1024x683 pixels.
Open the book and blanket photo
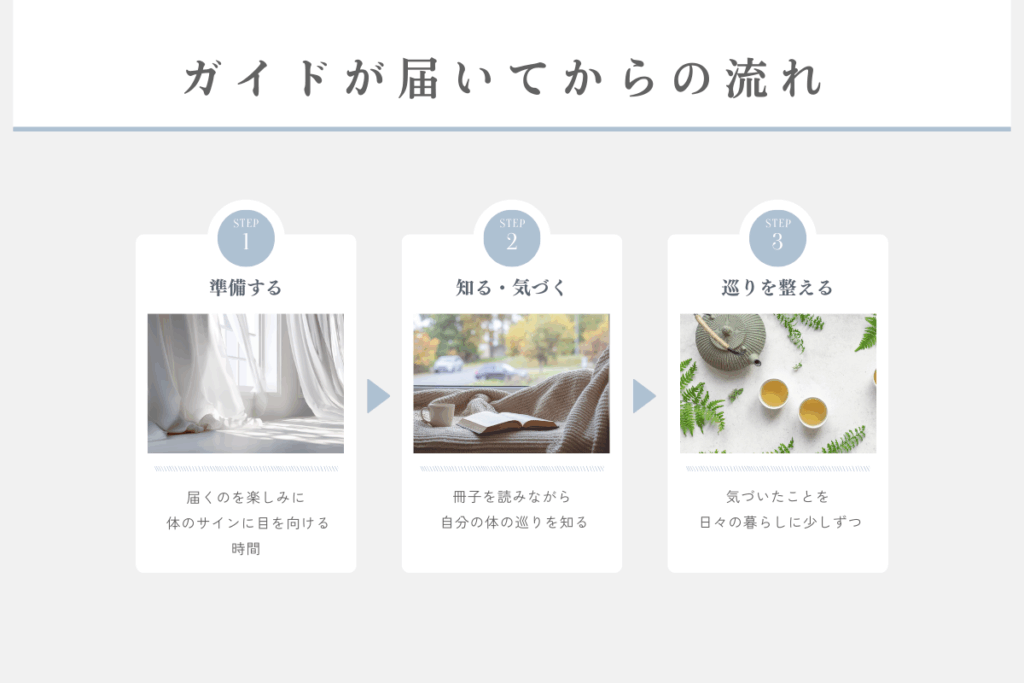(511, 383)
